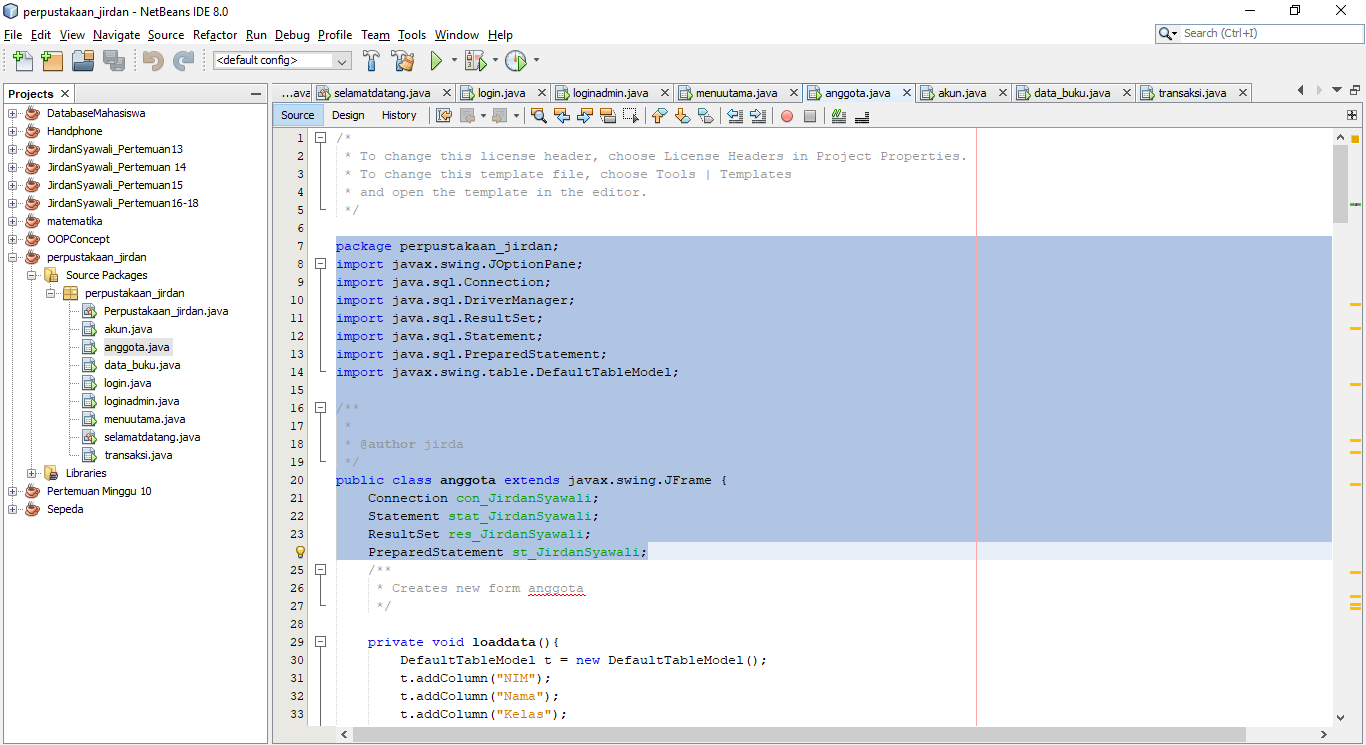Click the Save All icon
1366x745 pixels.
click(113, 61)
